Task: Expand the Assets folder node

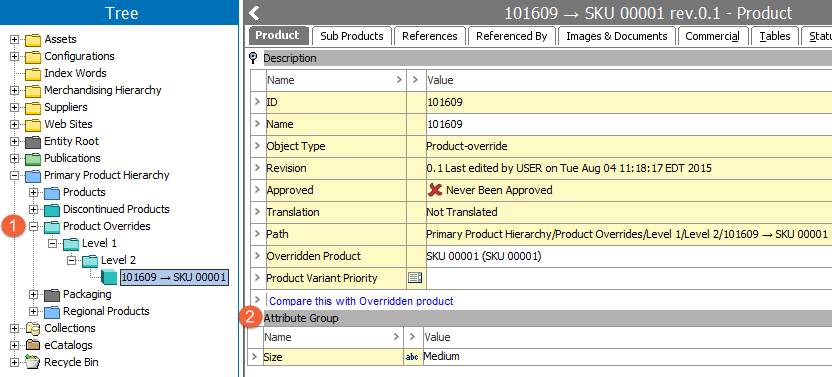Action: 15,39
